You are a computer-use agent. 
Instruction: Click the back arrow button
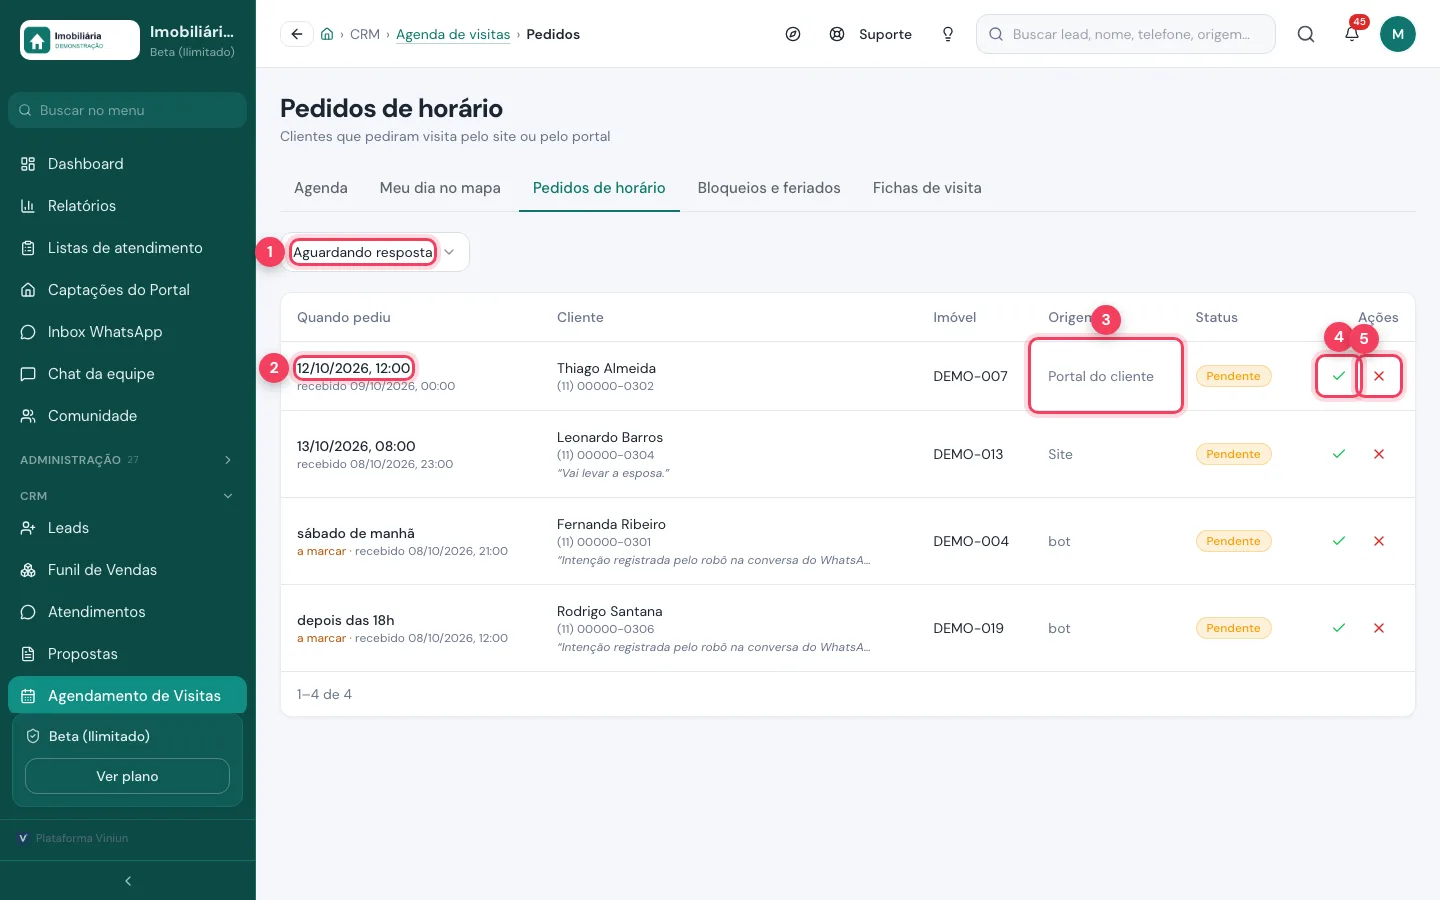[x=297, y=34]
